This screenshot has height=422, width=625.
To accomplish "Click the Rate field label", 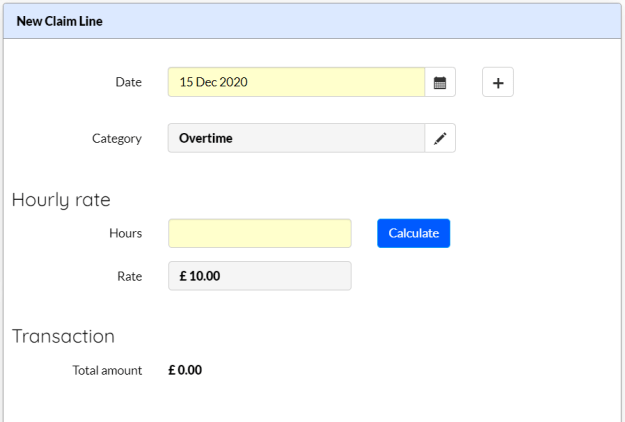I will 130,276.
